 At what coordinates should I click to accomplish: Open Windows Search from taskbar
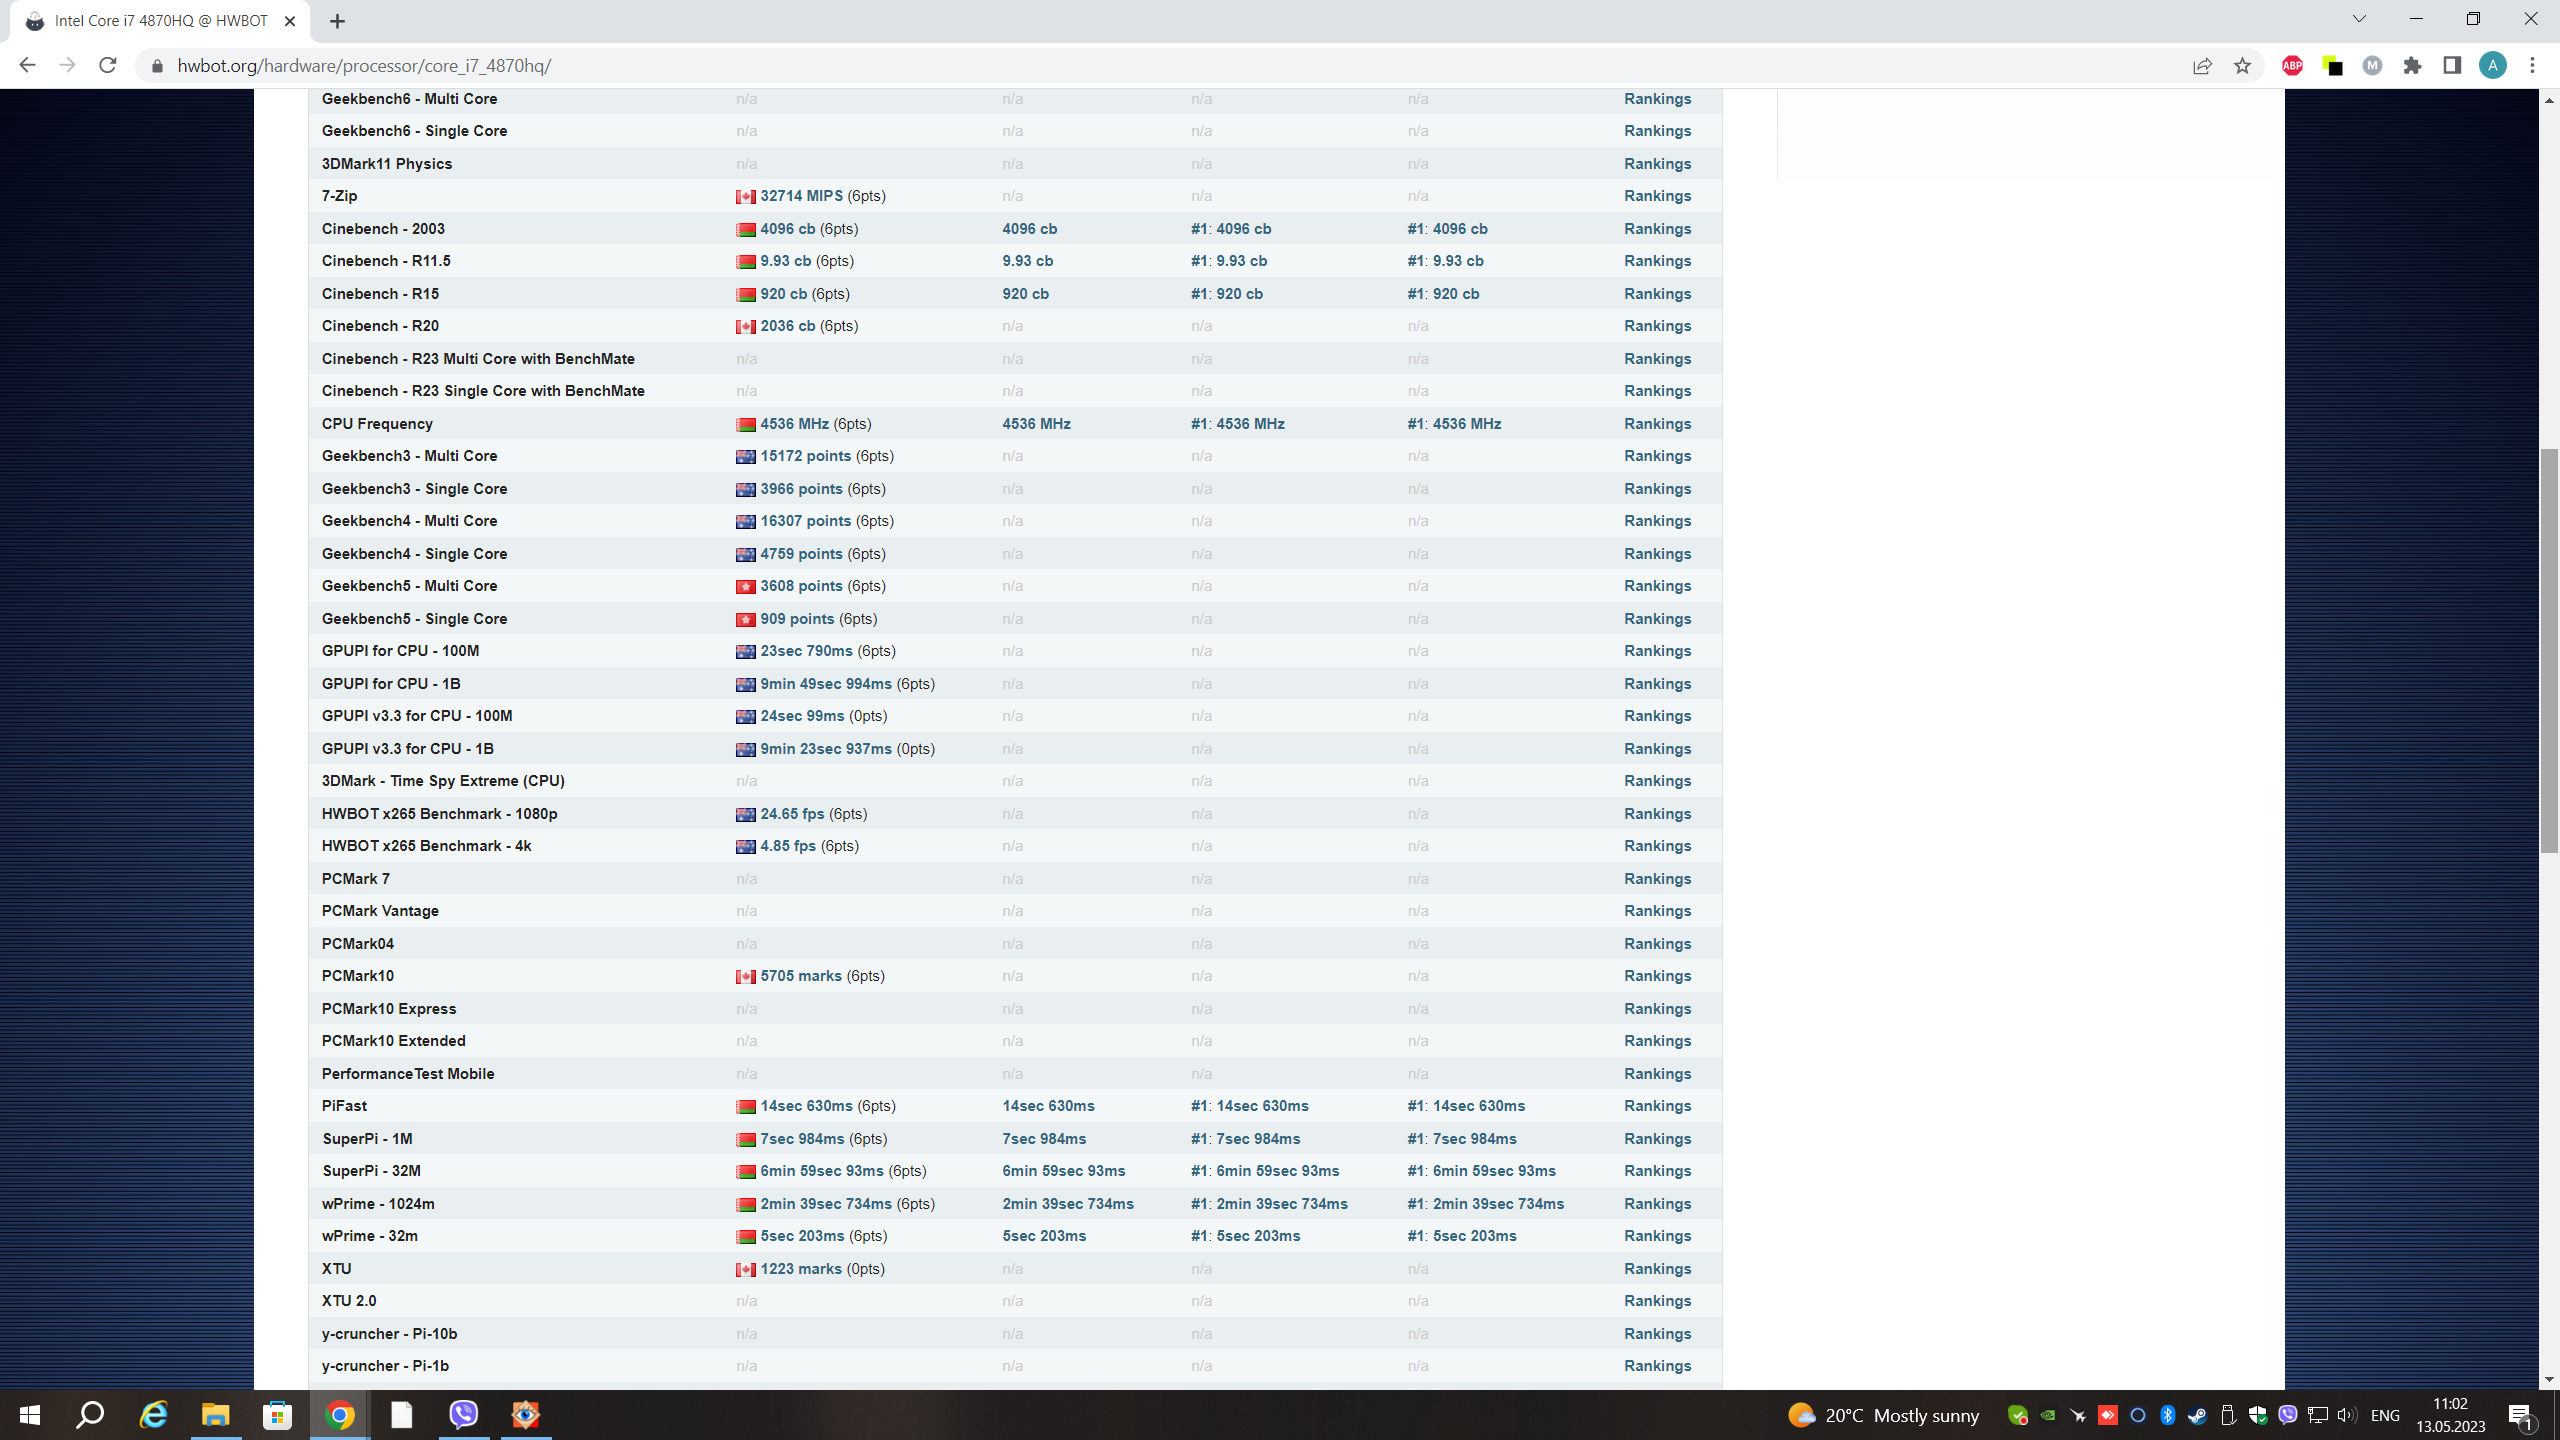pos(90,1414)
